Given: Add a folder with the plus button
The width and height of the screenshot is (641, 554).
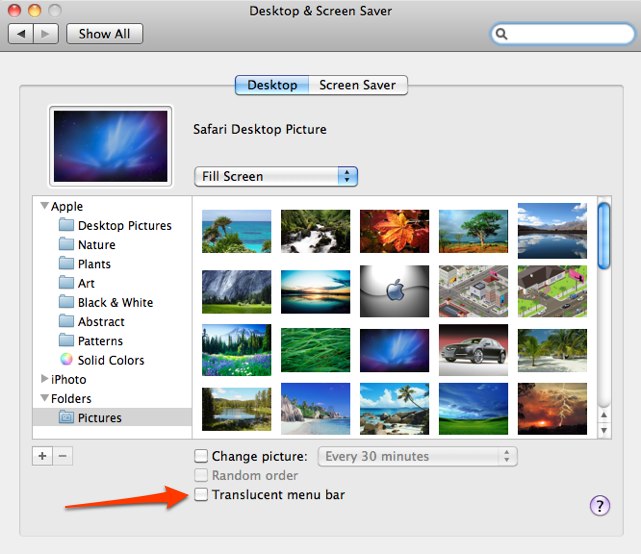Looking at the screenshot, I should click(43, 455).
